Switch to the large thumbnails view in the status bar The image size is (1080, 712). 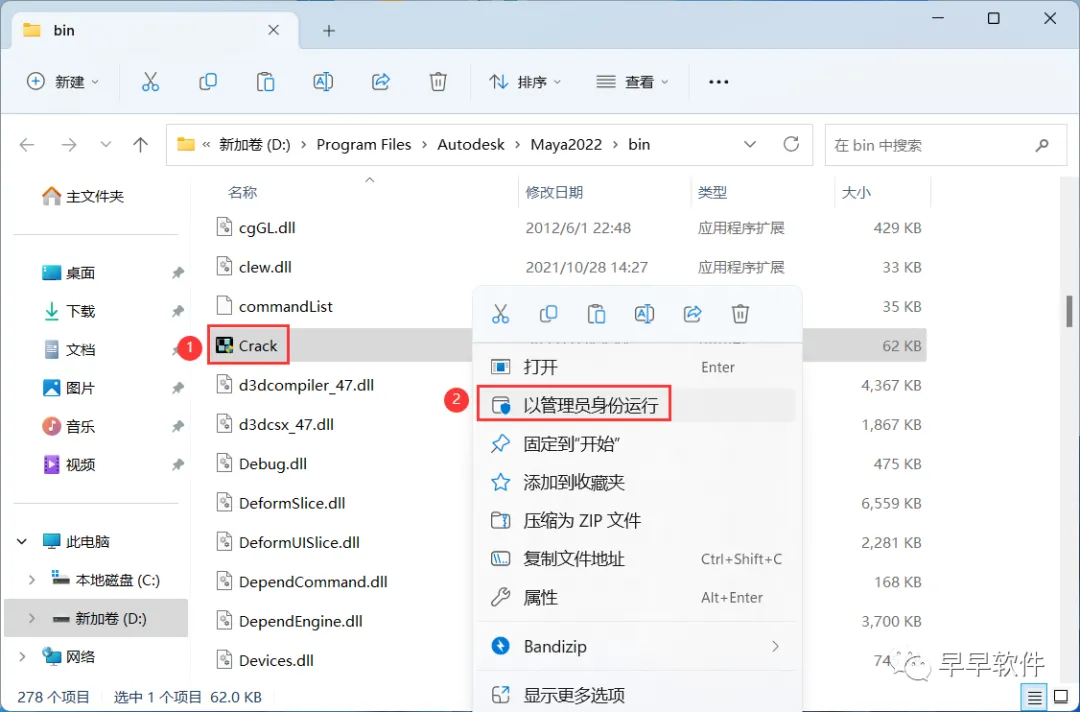1061,698
